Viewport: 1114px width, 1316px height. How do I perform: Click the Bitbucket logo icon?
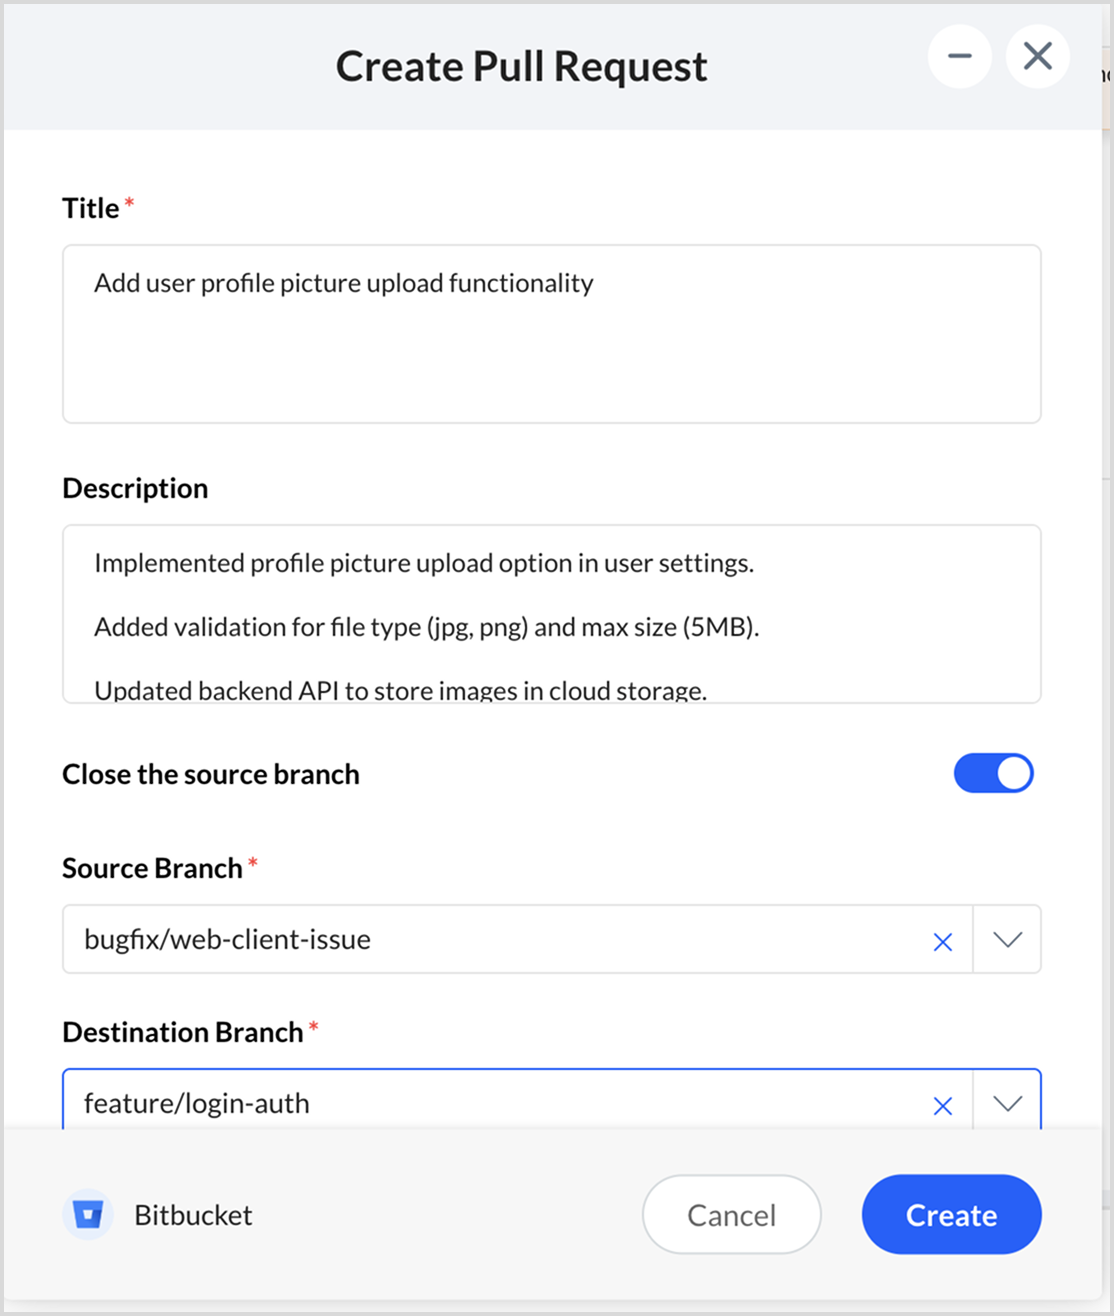[88, 1215]
